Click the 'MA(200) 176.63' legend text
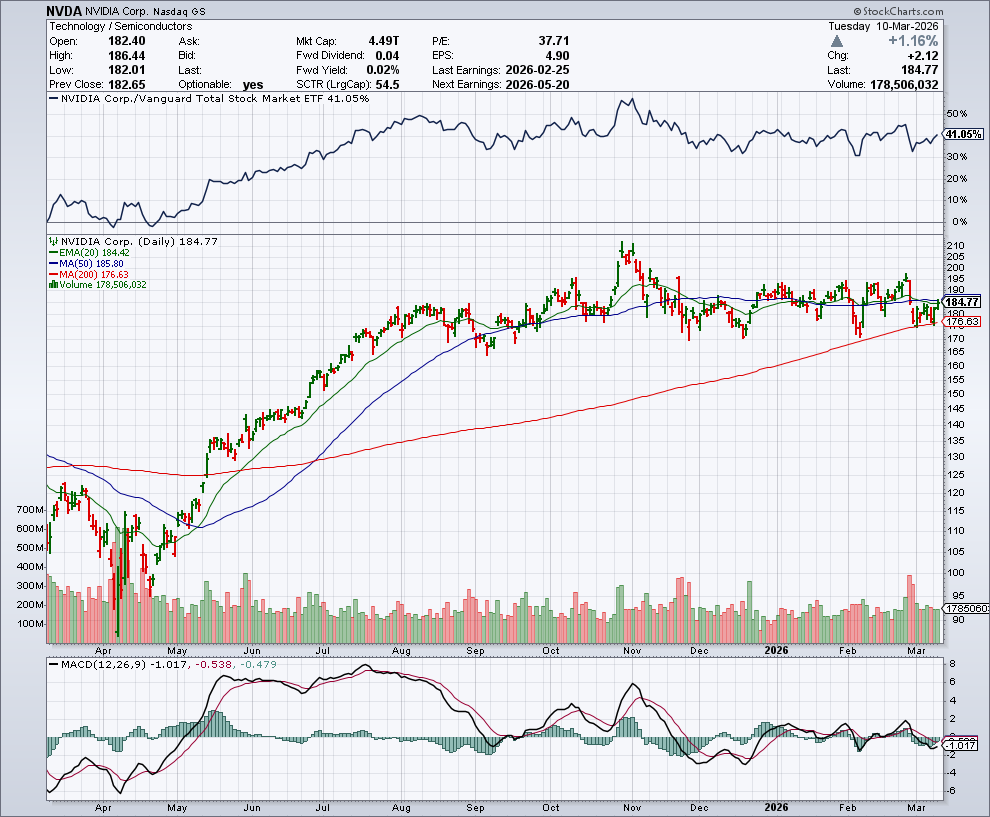The image size is (990, 817). pos(95,274)
